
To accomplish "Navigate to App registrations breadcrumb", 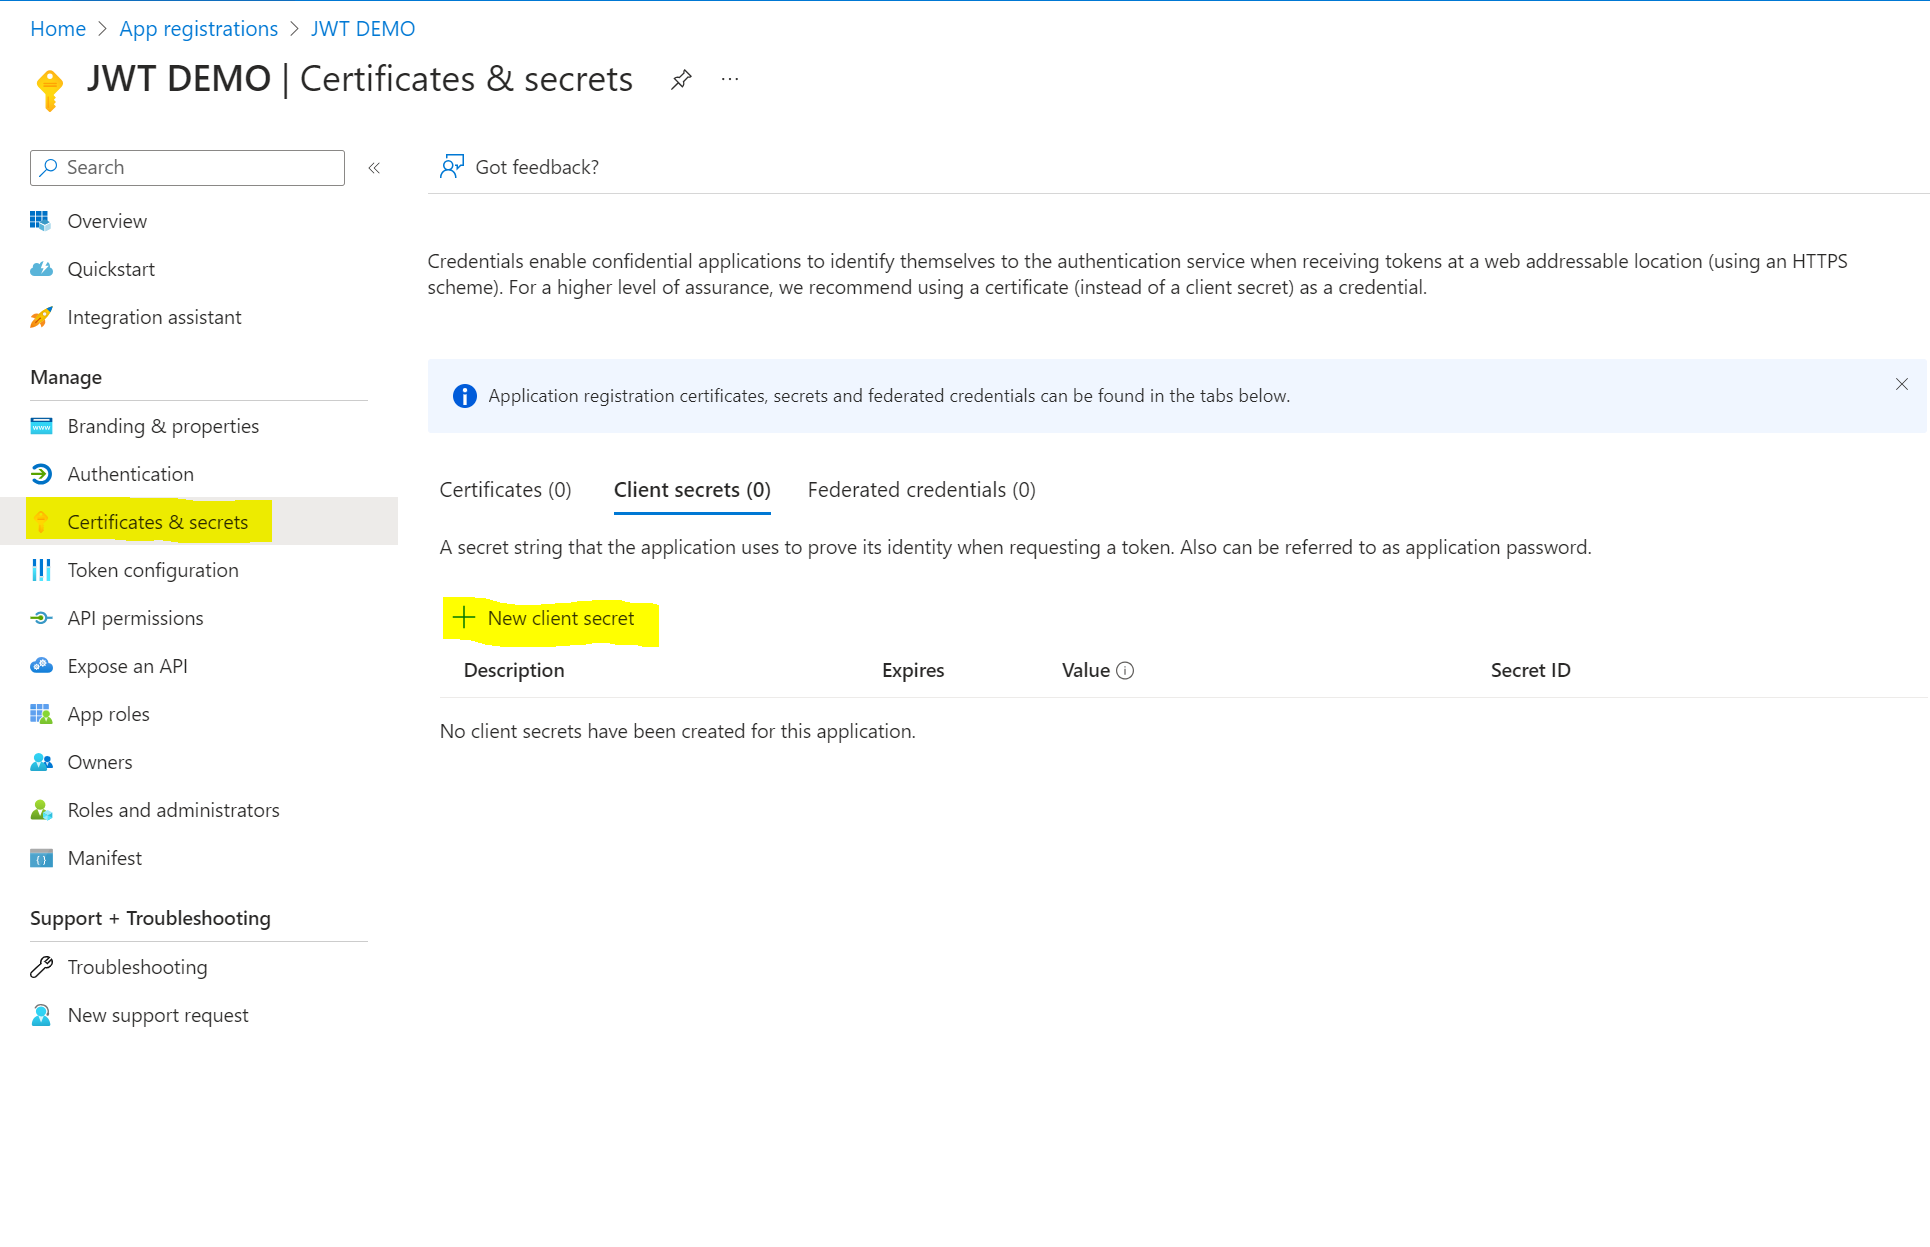I will 198,28.
